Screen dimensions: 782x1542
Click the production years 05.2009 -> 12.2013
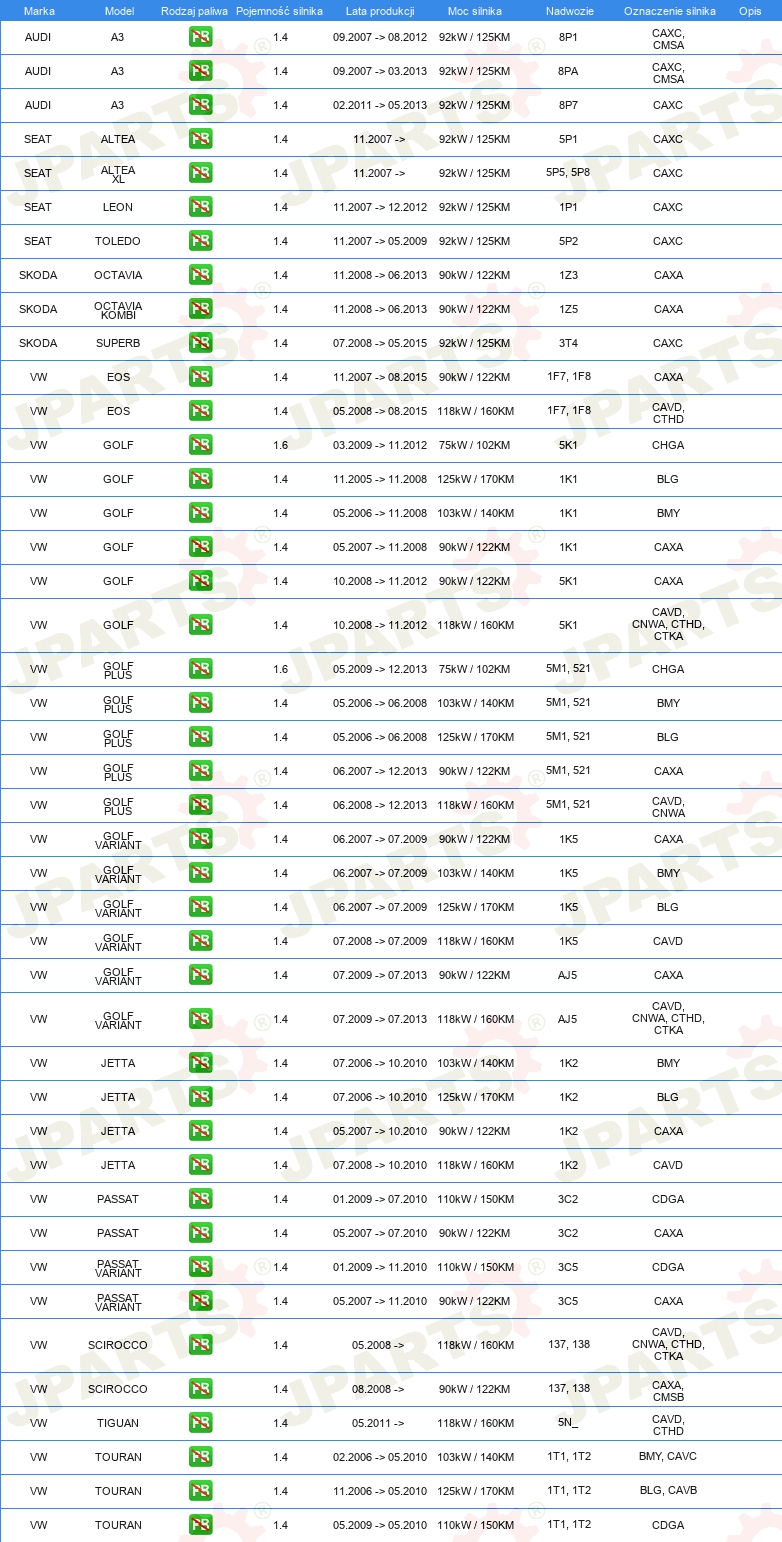380,669
